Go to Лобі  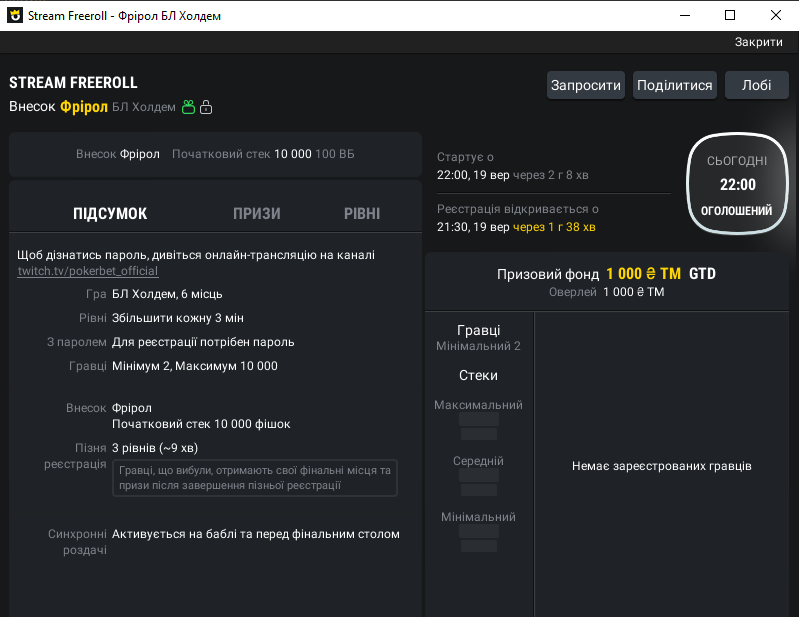pos(756,85)
